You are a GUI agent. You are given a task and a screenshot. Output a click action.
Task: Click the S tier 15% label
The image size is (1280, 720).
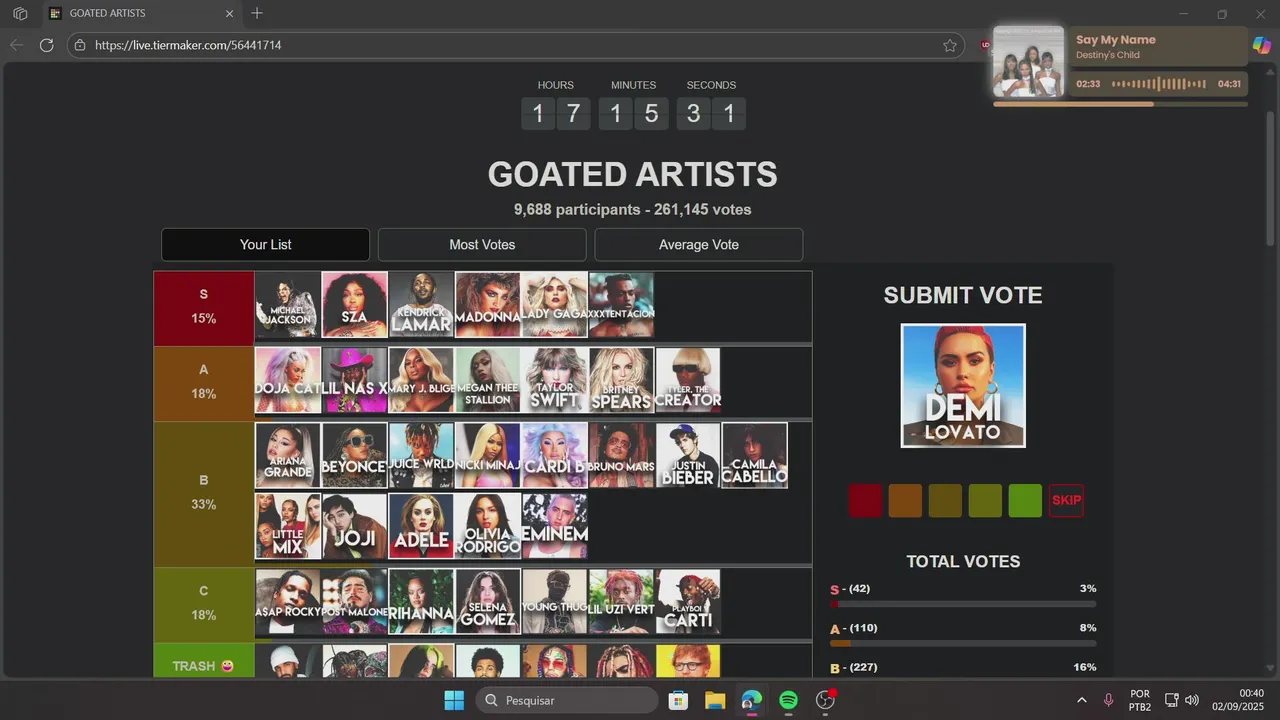pos(204,308)
